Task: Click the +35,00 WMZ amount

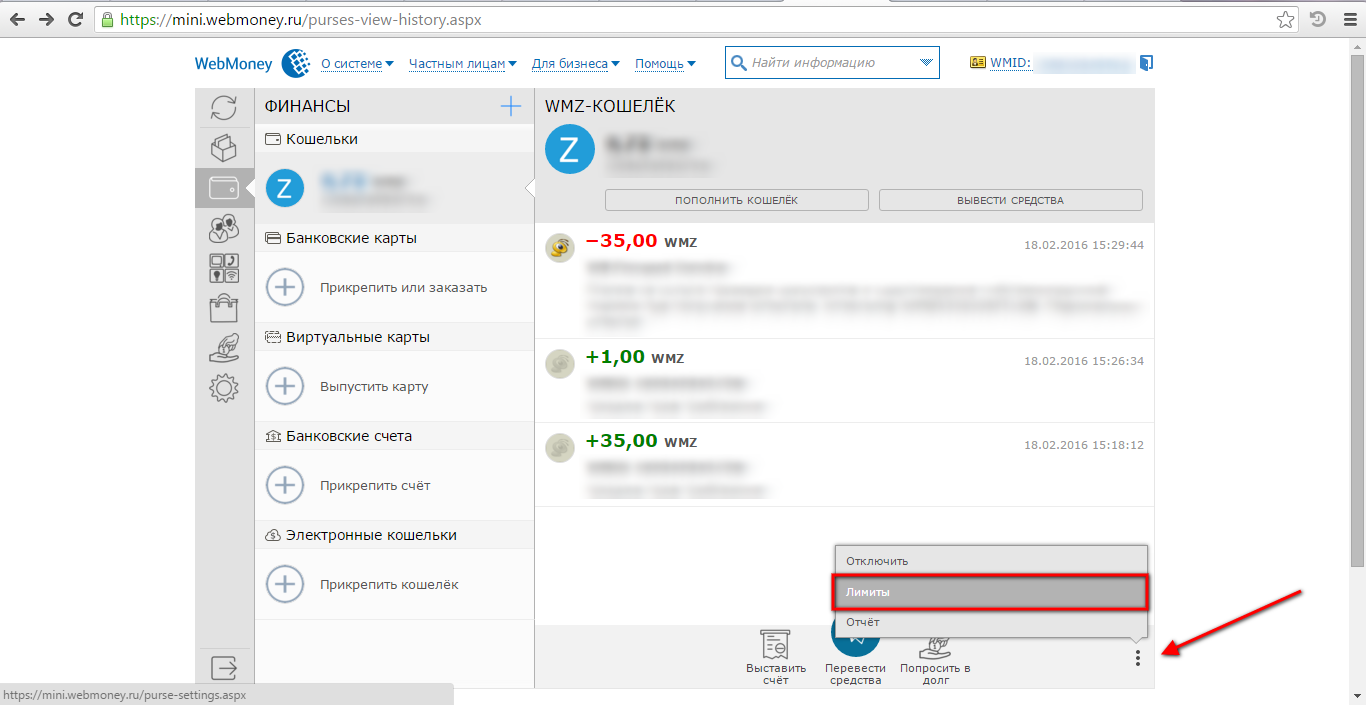Action: tap(641, 441)
